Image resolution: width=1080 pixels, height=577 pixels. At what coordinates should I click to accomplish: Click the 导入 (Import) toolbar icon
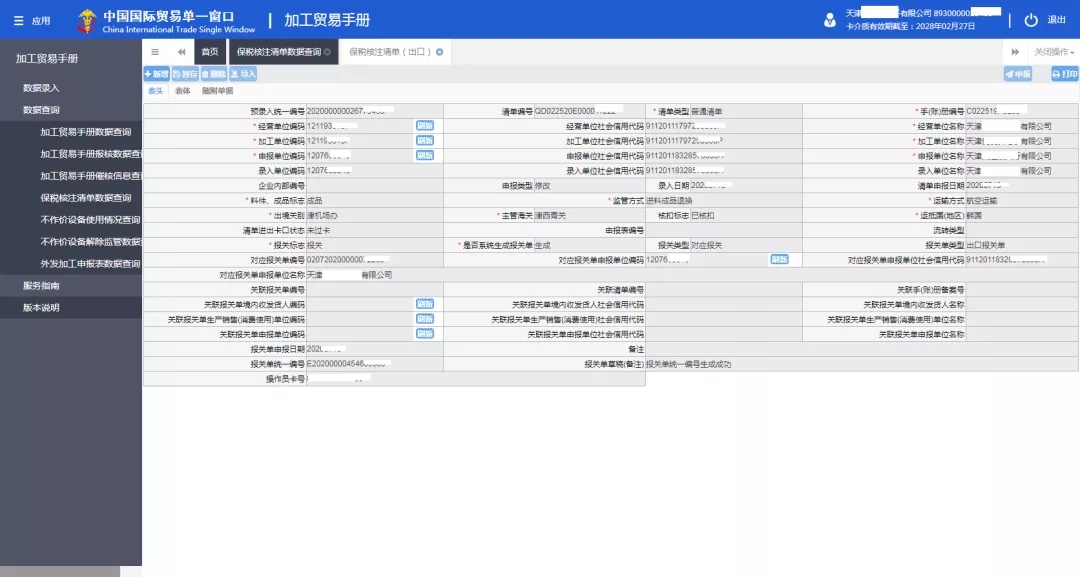(242, 73)
